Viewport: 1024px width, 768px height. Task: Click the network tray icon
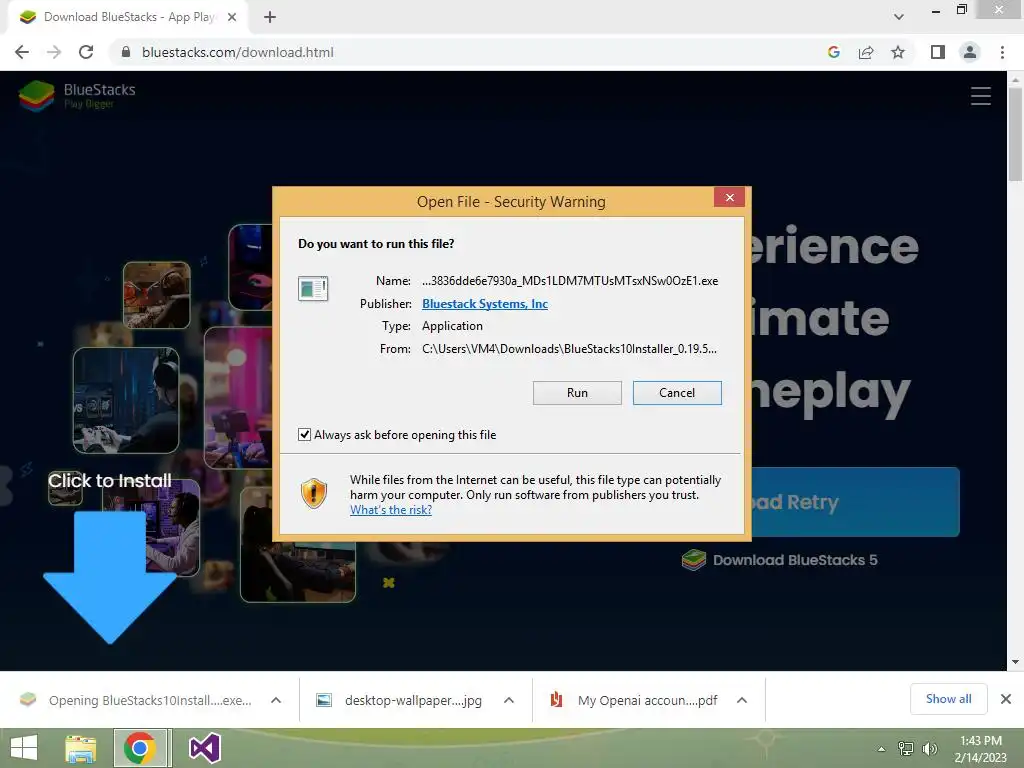tap(906, 749)
